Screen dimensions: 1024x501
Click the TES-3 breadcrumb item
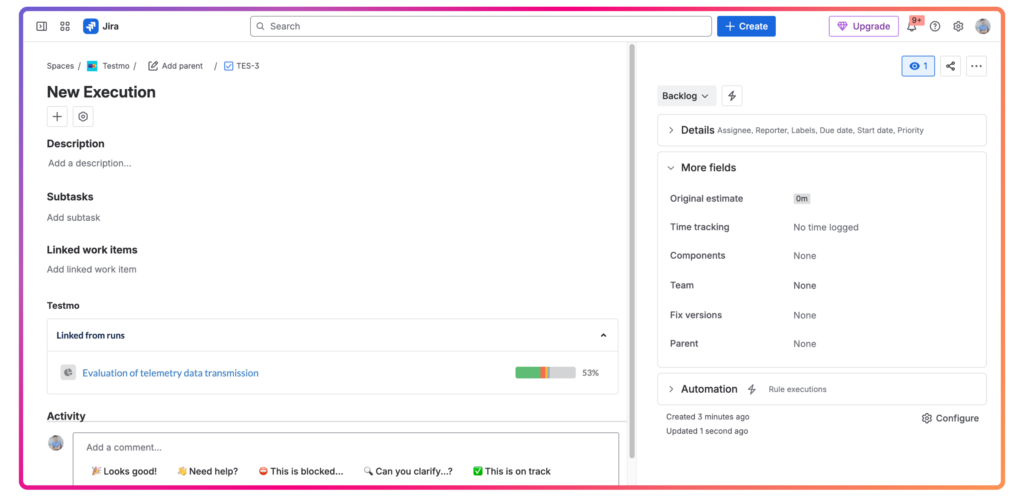[x=247, y=66]
